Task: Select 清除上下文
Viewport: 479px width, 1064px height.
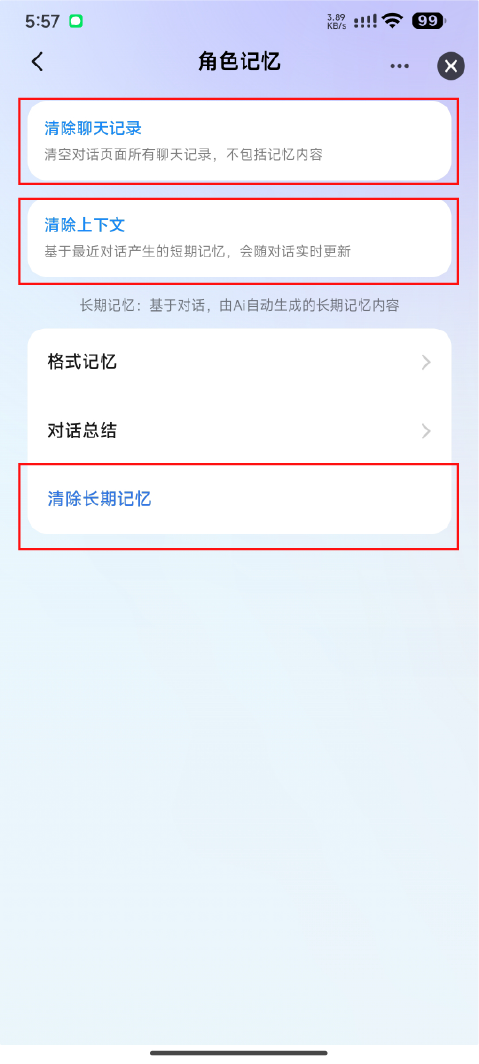Action: point(239,238)
